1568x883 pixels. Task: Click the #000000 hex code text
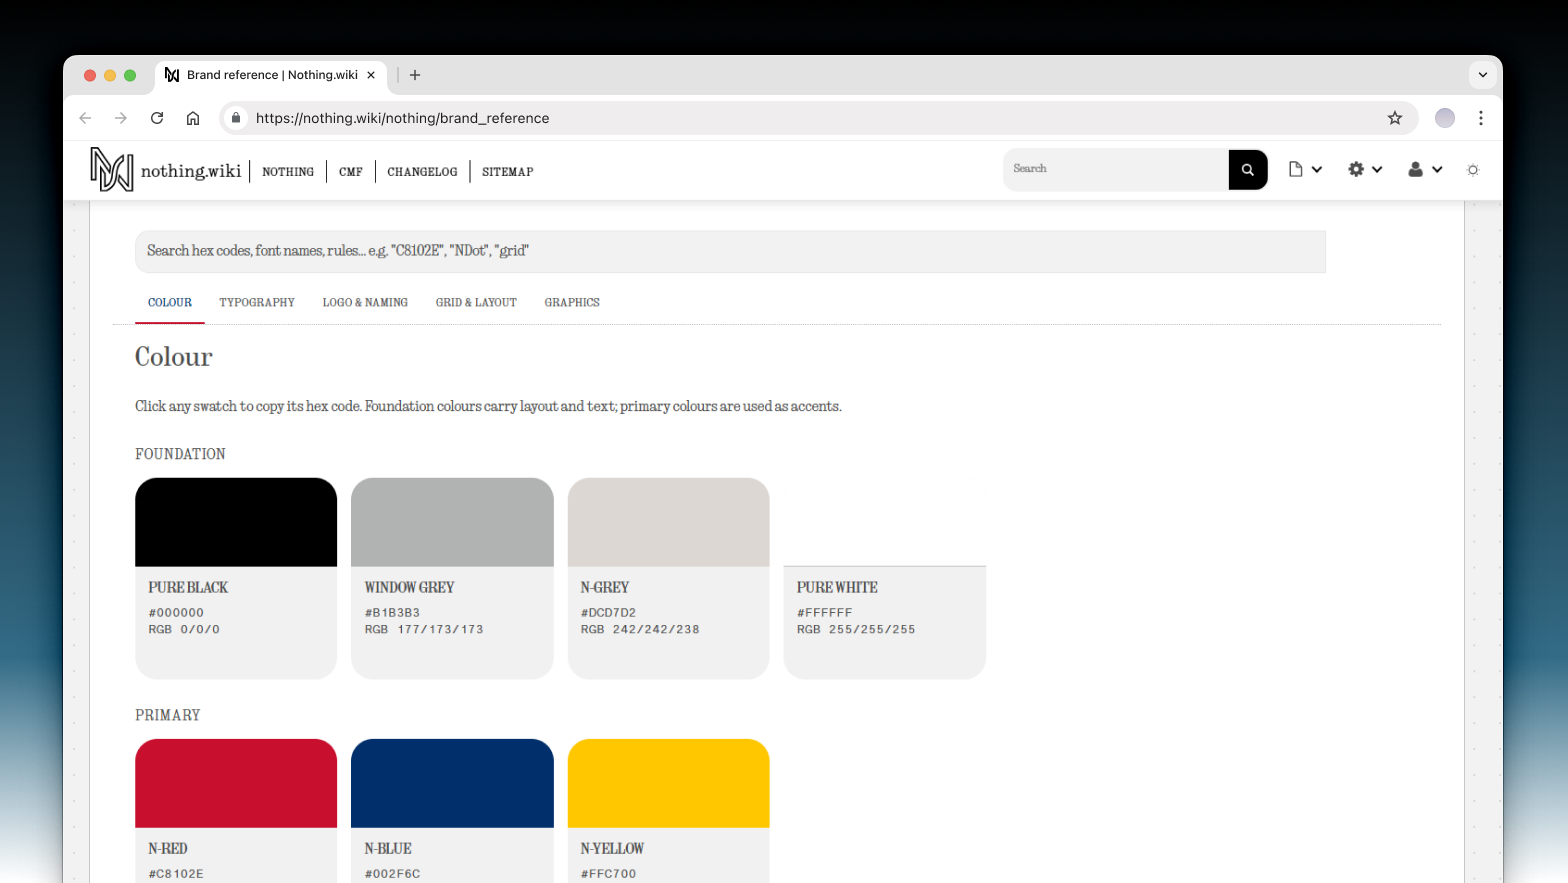point(176,613)
